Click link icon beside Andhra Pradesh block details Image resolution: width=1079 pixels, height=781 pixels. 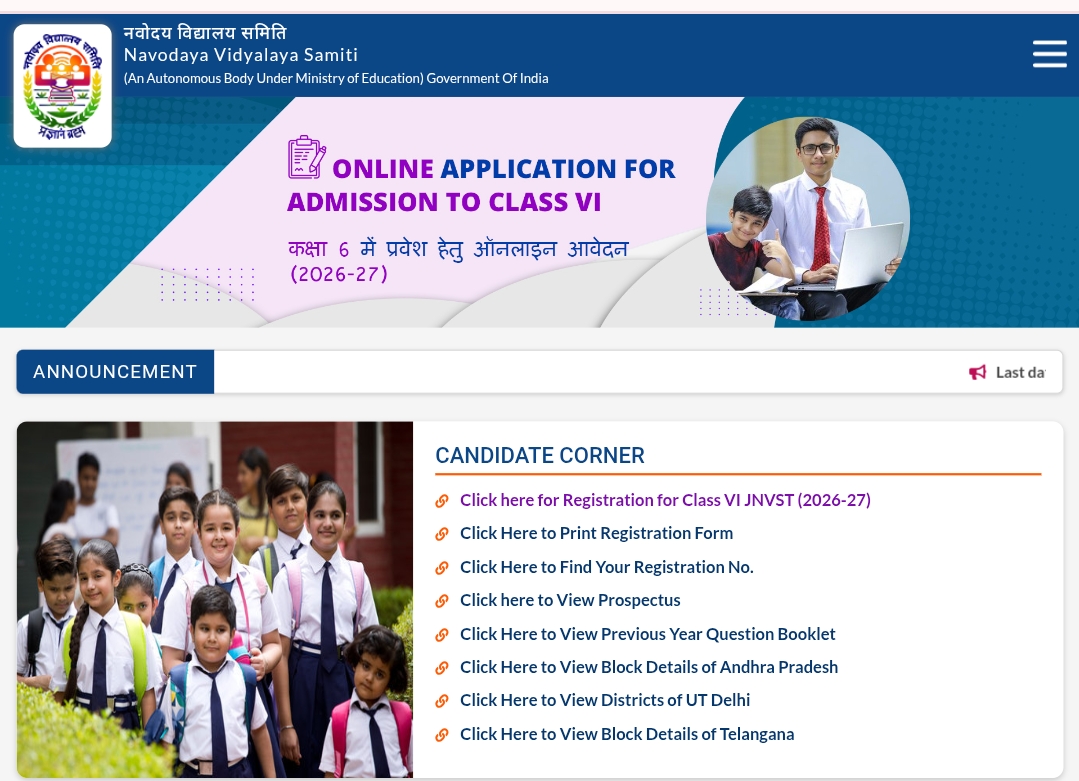442,667
